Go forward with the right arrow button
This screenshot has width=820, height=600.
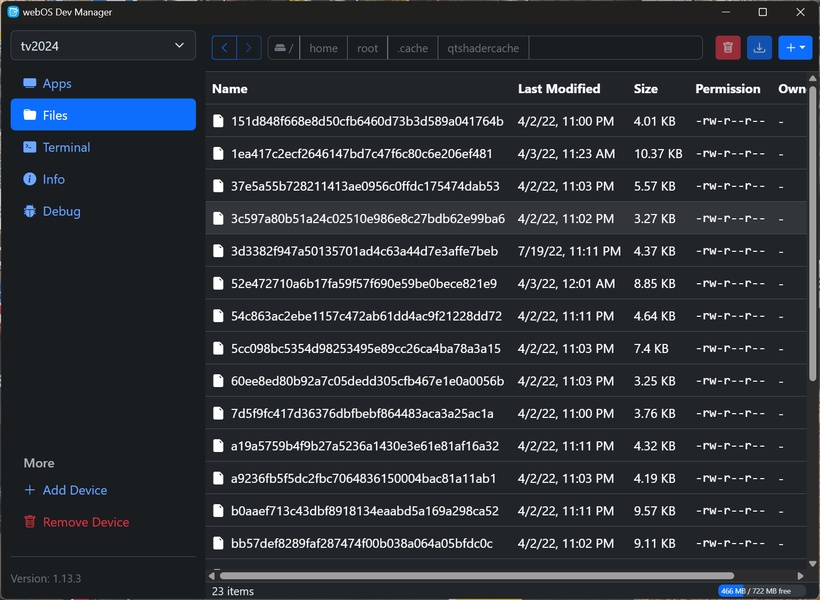[249, 48]
